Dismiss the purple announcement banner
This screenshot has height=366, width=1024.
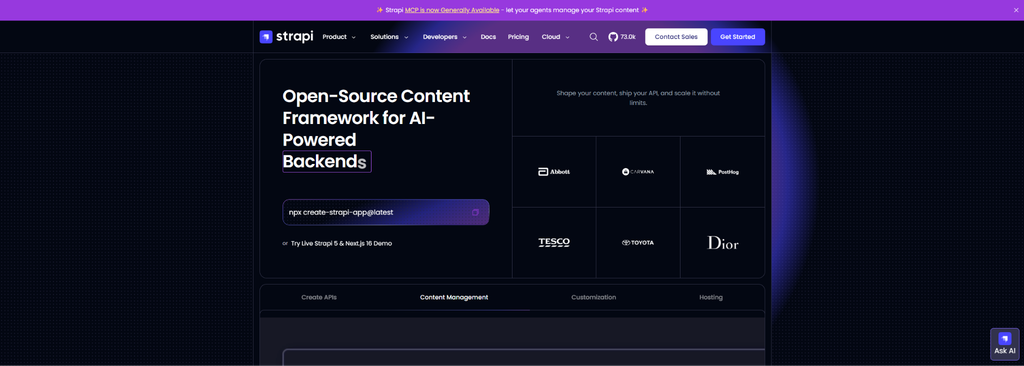pyautogui.click(x=1016, y=10)
